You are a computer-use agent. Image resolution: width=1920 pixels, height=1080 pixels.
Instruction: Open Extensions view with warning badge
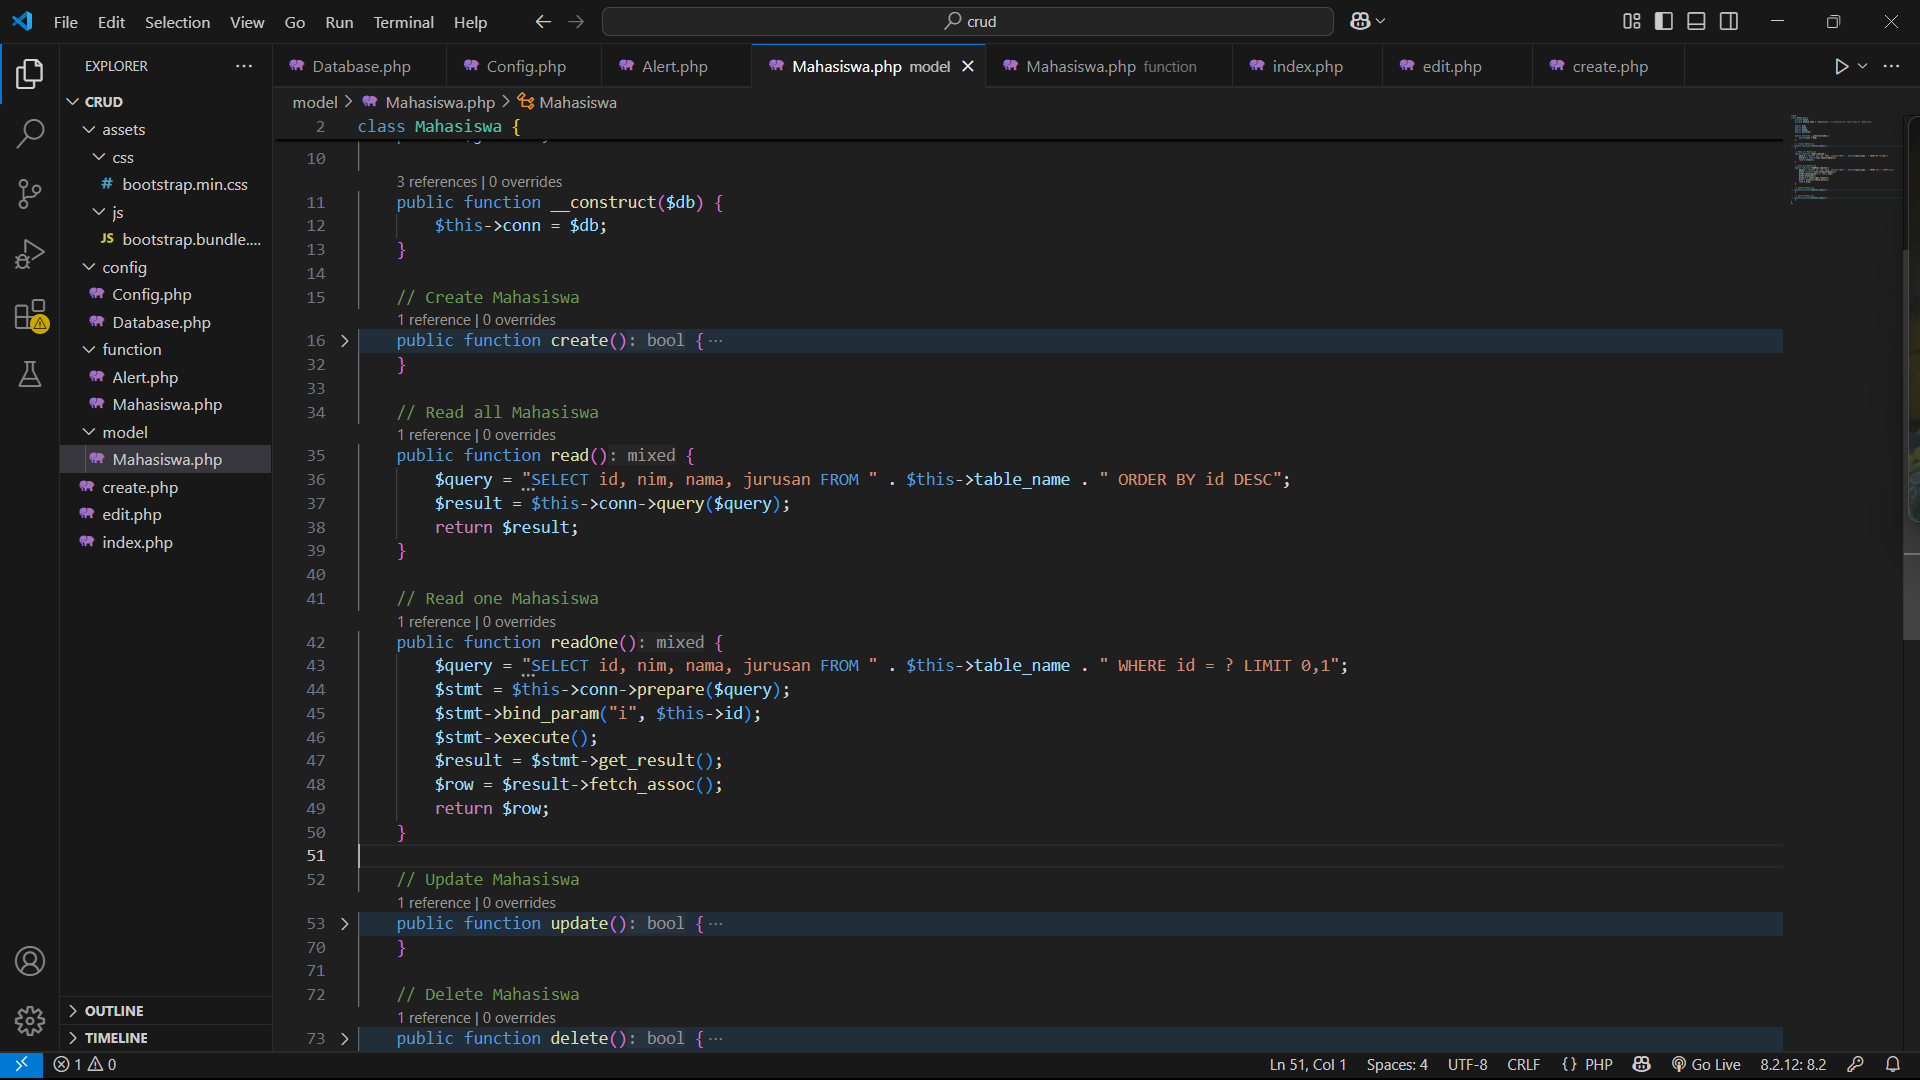click(30, 315)
